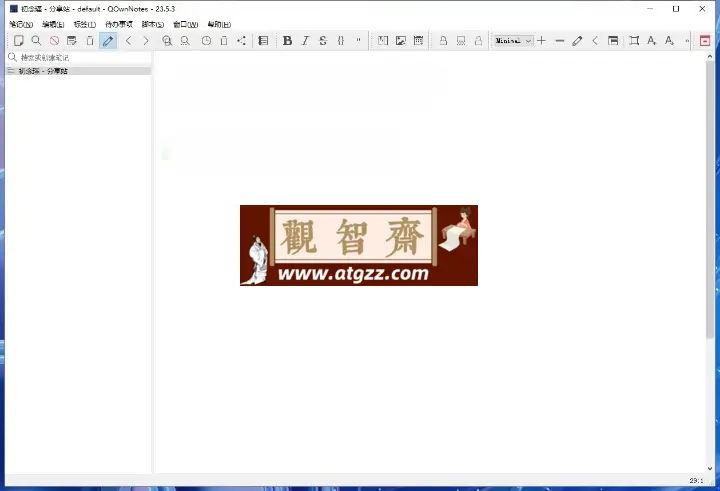Expand the toolbar overflow chevron
The height and width of the screenshot is (491, 720).
click(687, 41)
